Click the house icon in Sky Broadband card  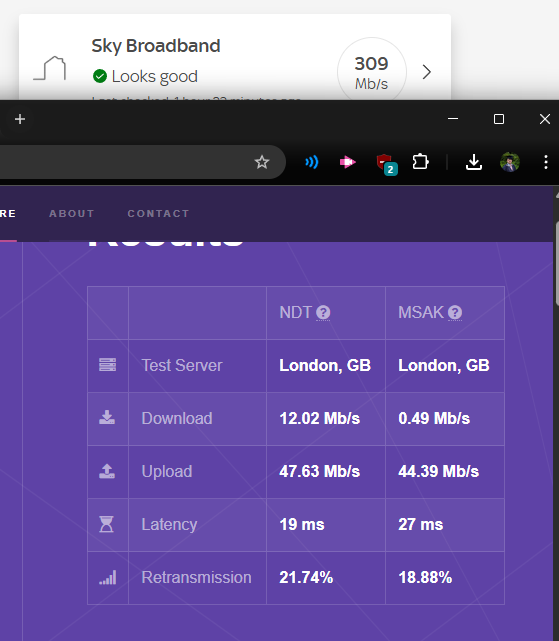(50, 68)
